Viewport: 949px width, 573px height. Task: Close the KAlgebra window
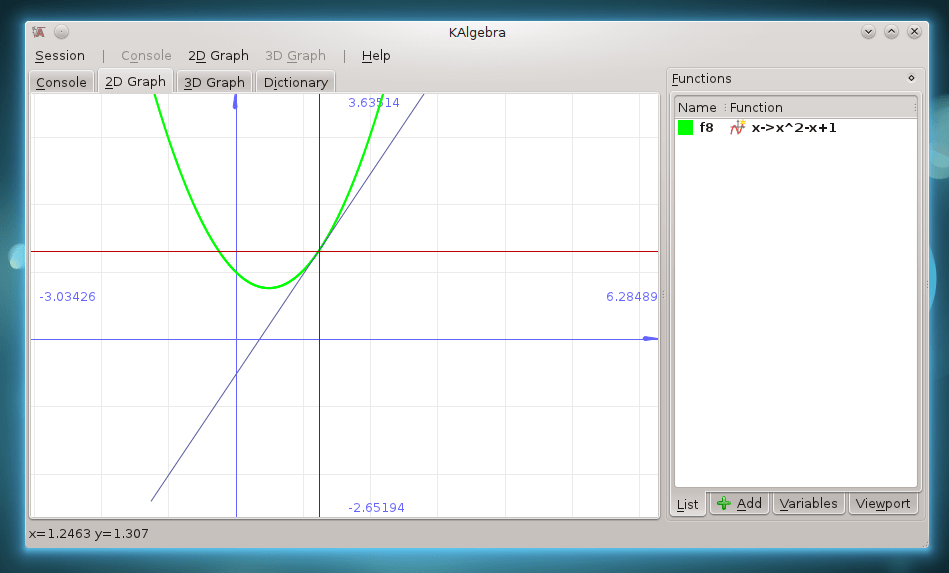(x=914, y=32)
